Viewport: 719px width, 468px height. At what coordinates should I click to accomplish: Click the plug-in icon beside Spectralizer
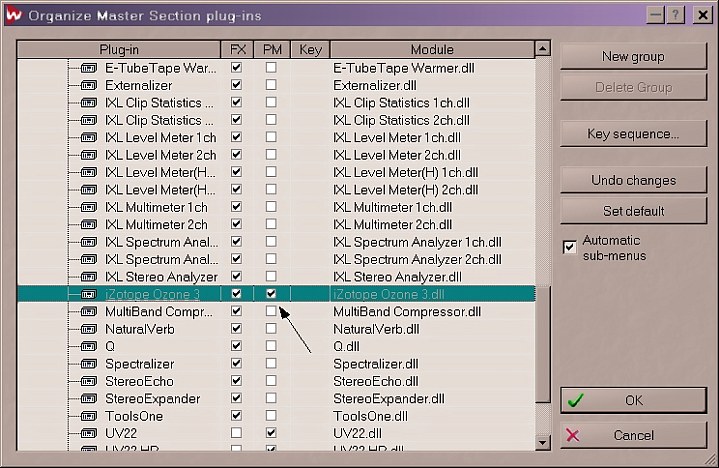pyautogui.click(x=88, y=364)
